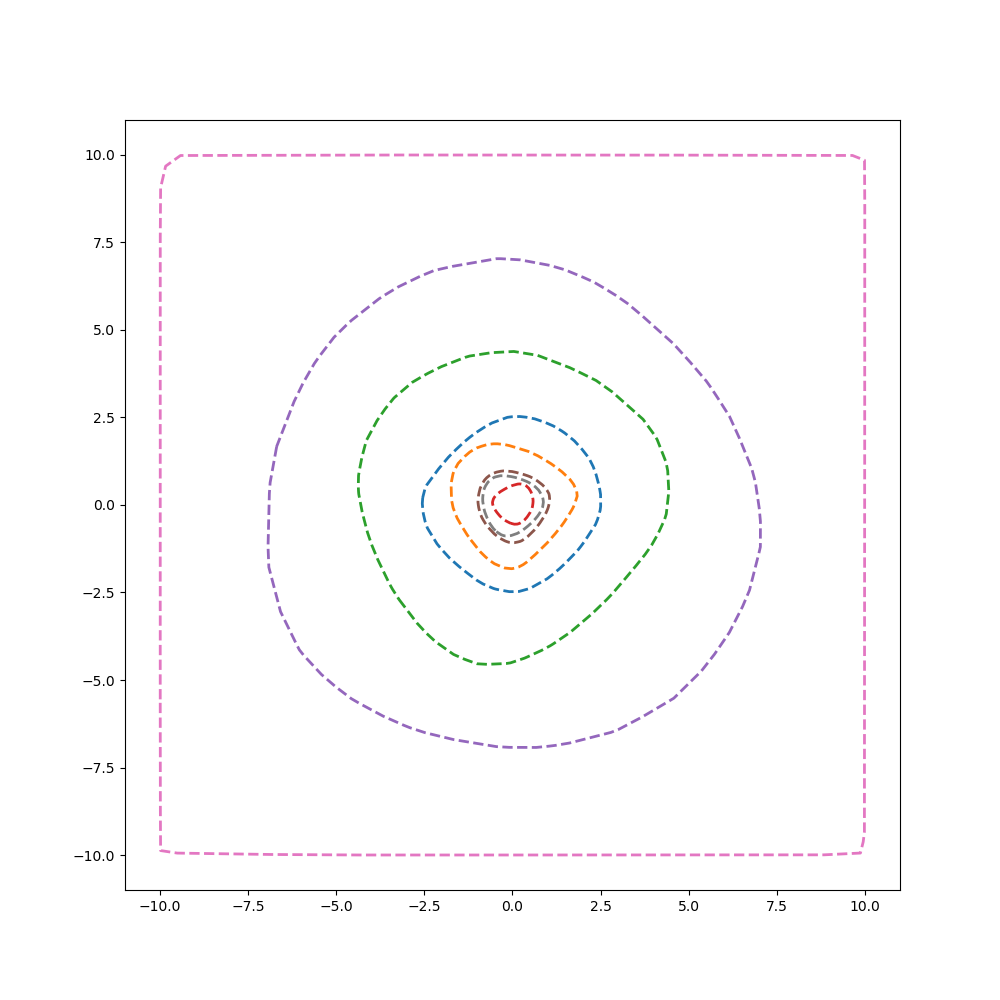Click the y-axis tick label 0.0
This screenshot has height=1000, width=1000.
coord(105,505)
